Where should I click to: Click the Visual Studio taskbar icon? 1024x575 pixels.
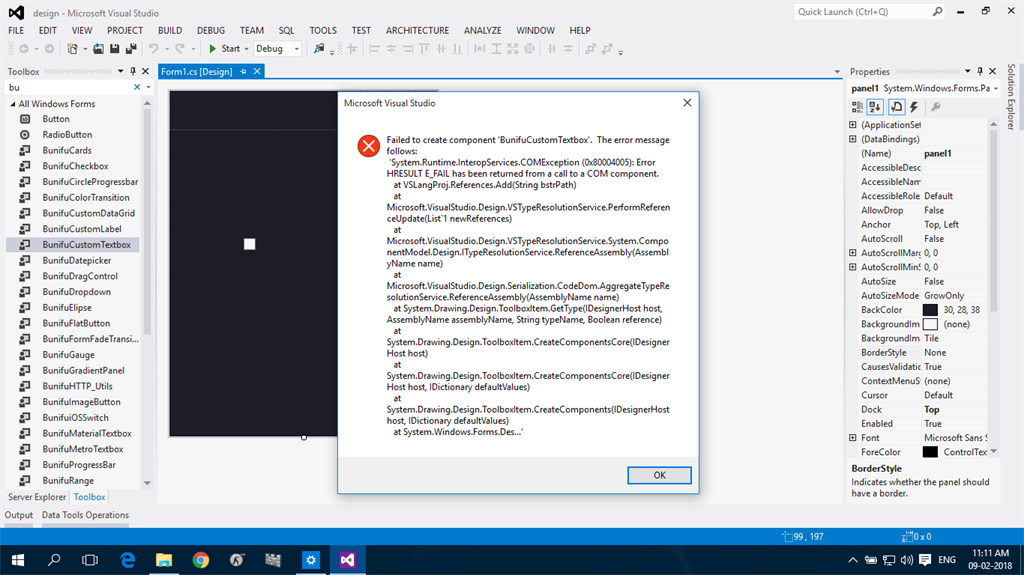coord(347,560)
